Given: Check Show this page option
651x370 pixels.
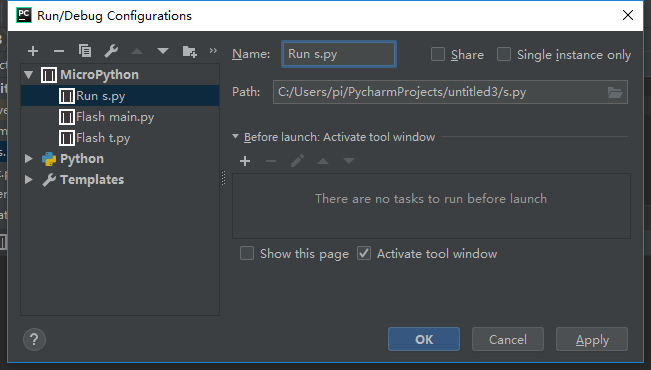Looking at the screenshot, I should pyautogui.click(x=247, y=253).
